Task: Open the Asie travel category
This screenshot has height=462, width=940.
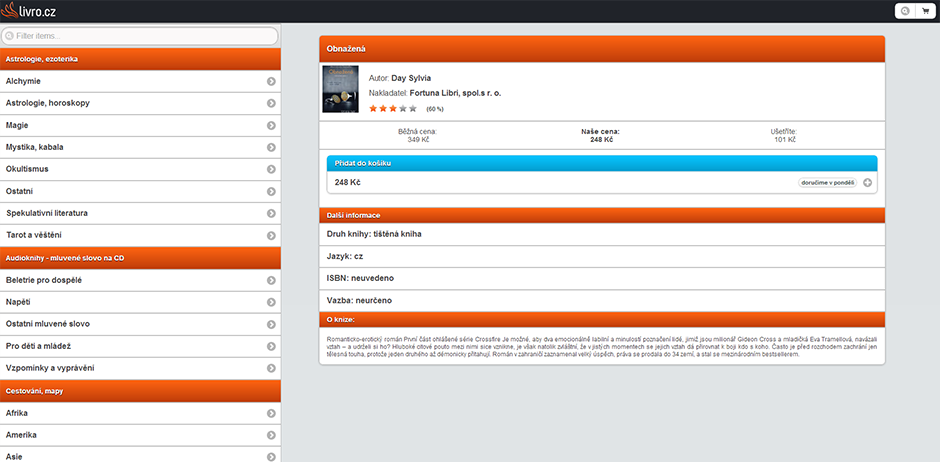Action: (x=140, y=455)
